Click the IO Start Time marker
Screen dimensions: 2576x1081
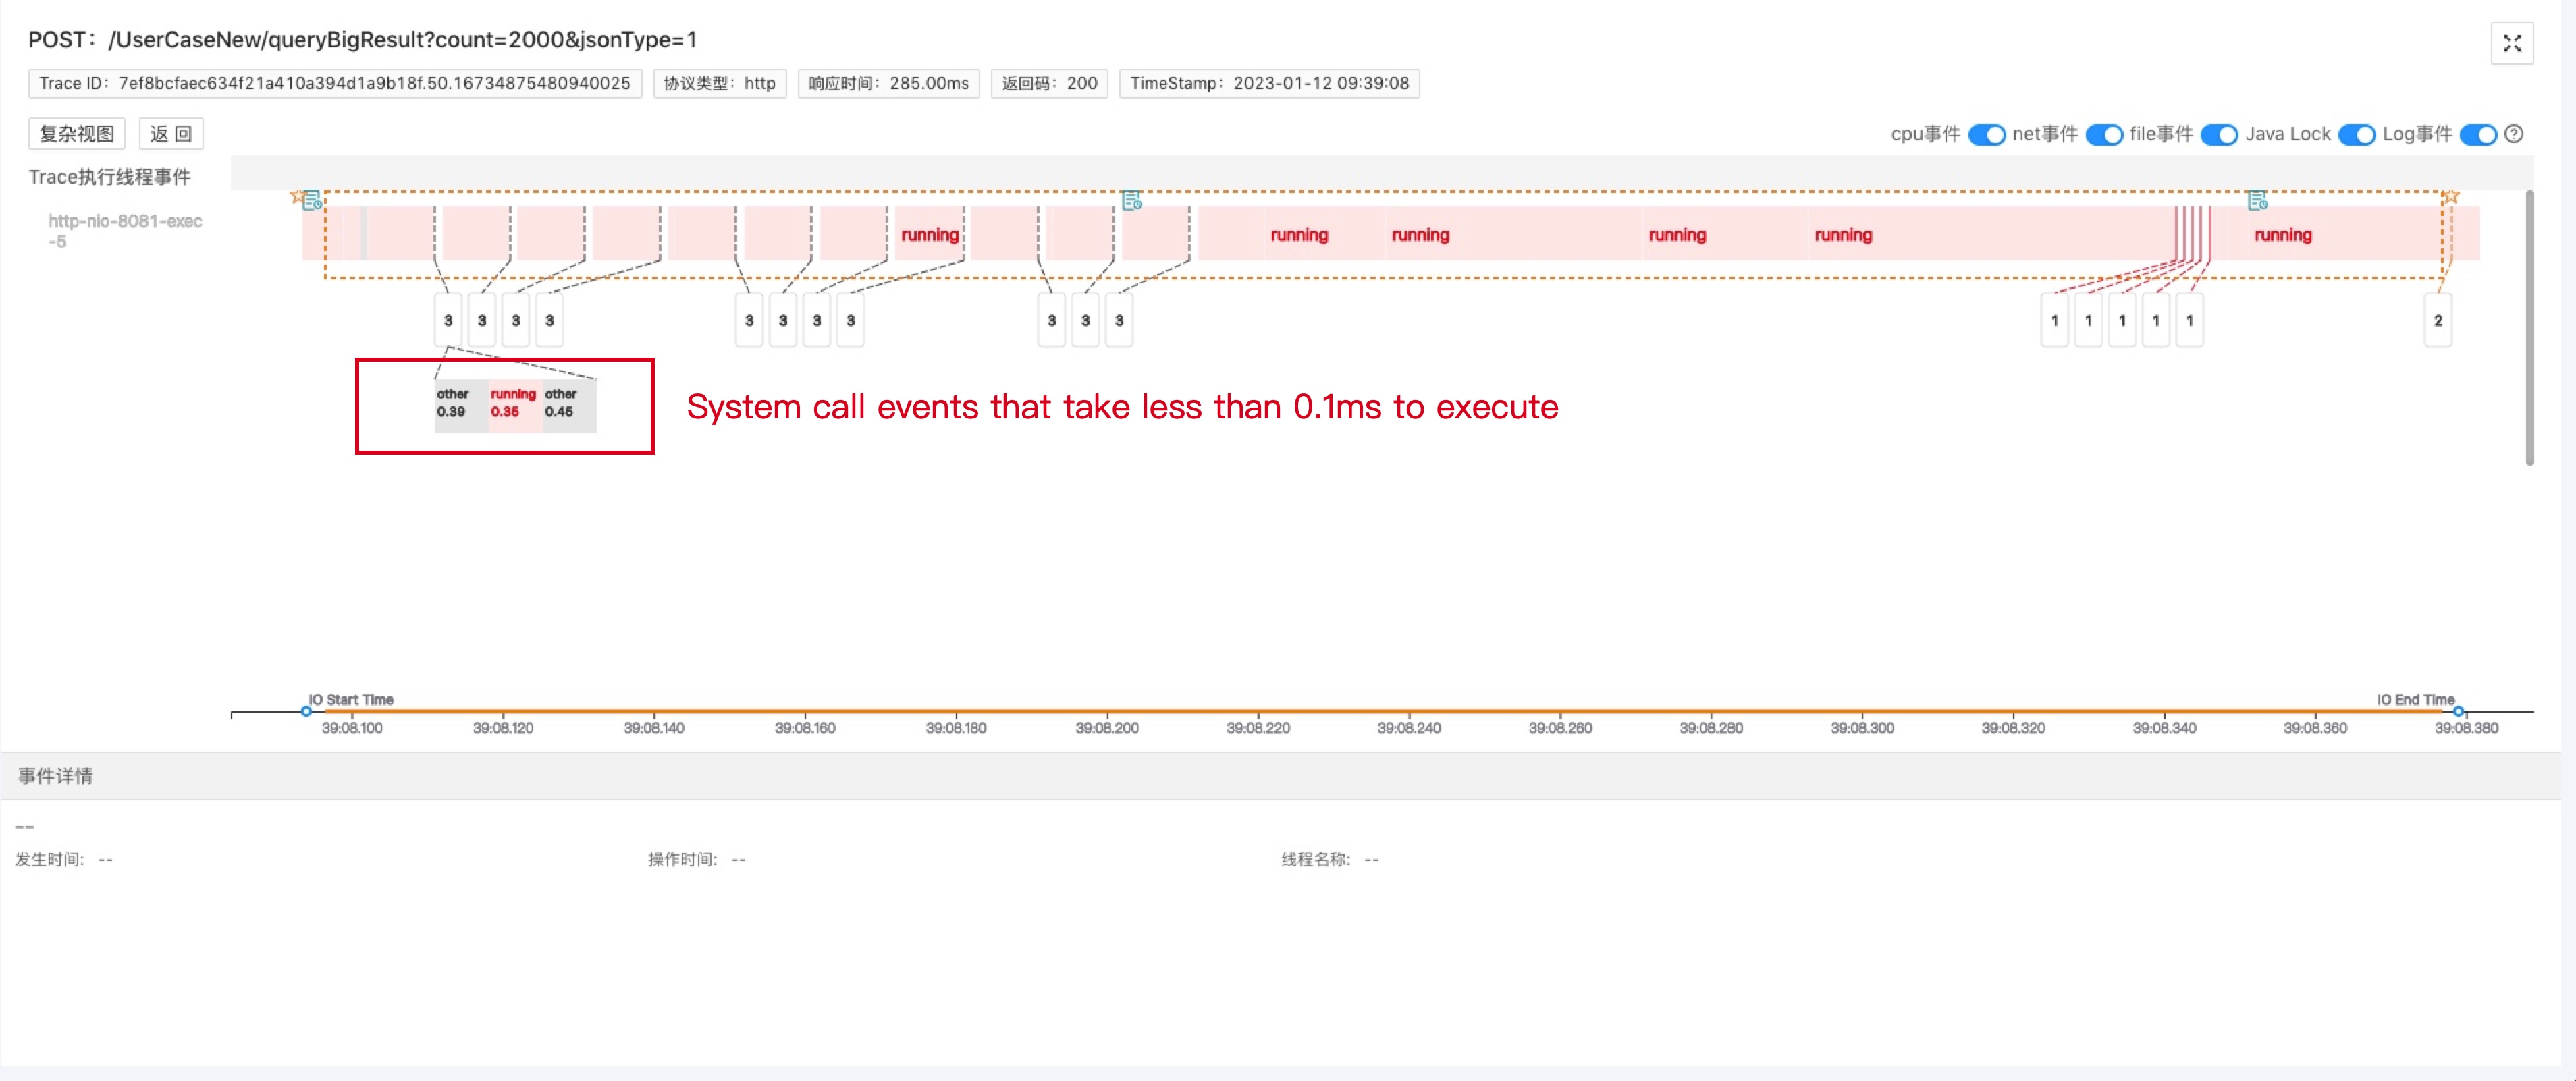(307, 711)
